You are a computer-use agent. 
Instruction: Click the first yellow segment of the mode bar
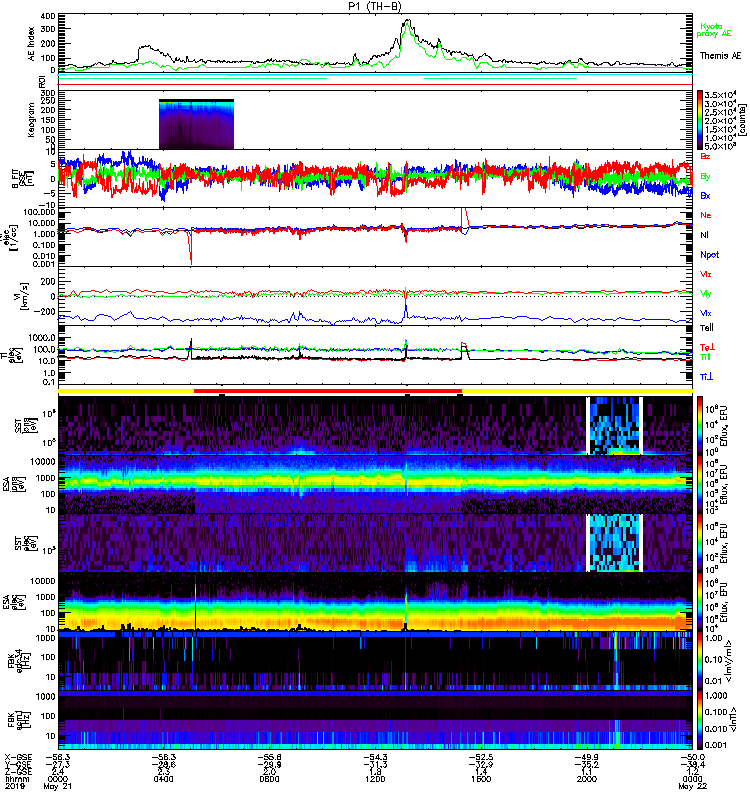127,391
